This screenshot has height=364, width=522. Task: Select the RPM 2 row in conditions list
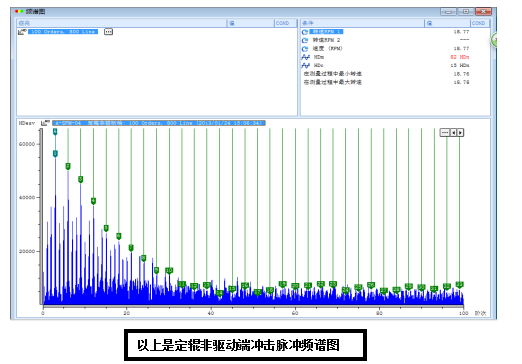[x=395, y=40]
